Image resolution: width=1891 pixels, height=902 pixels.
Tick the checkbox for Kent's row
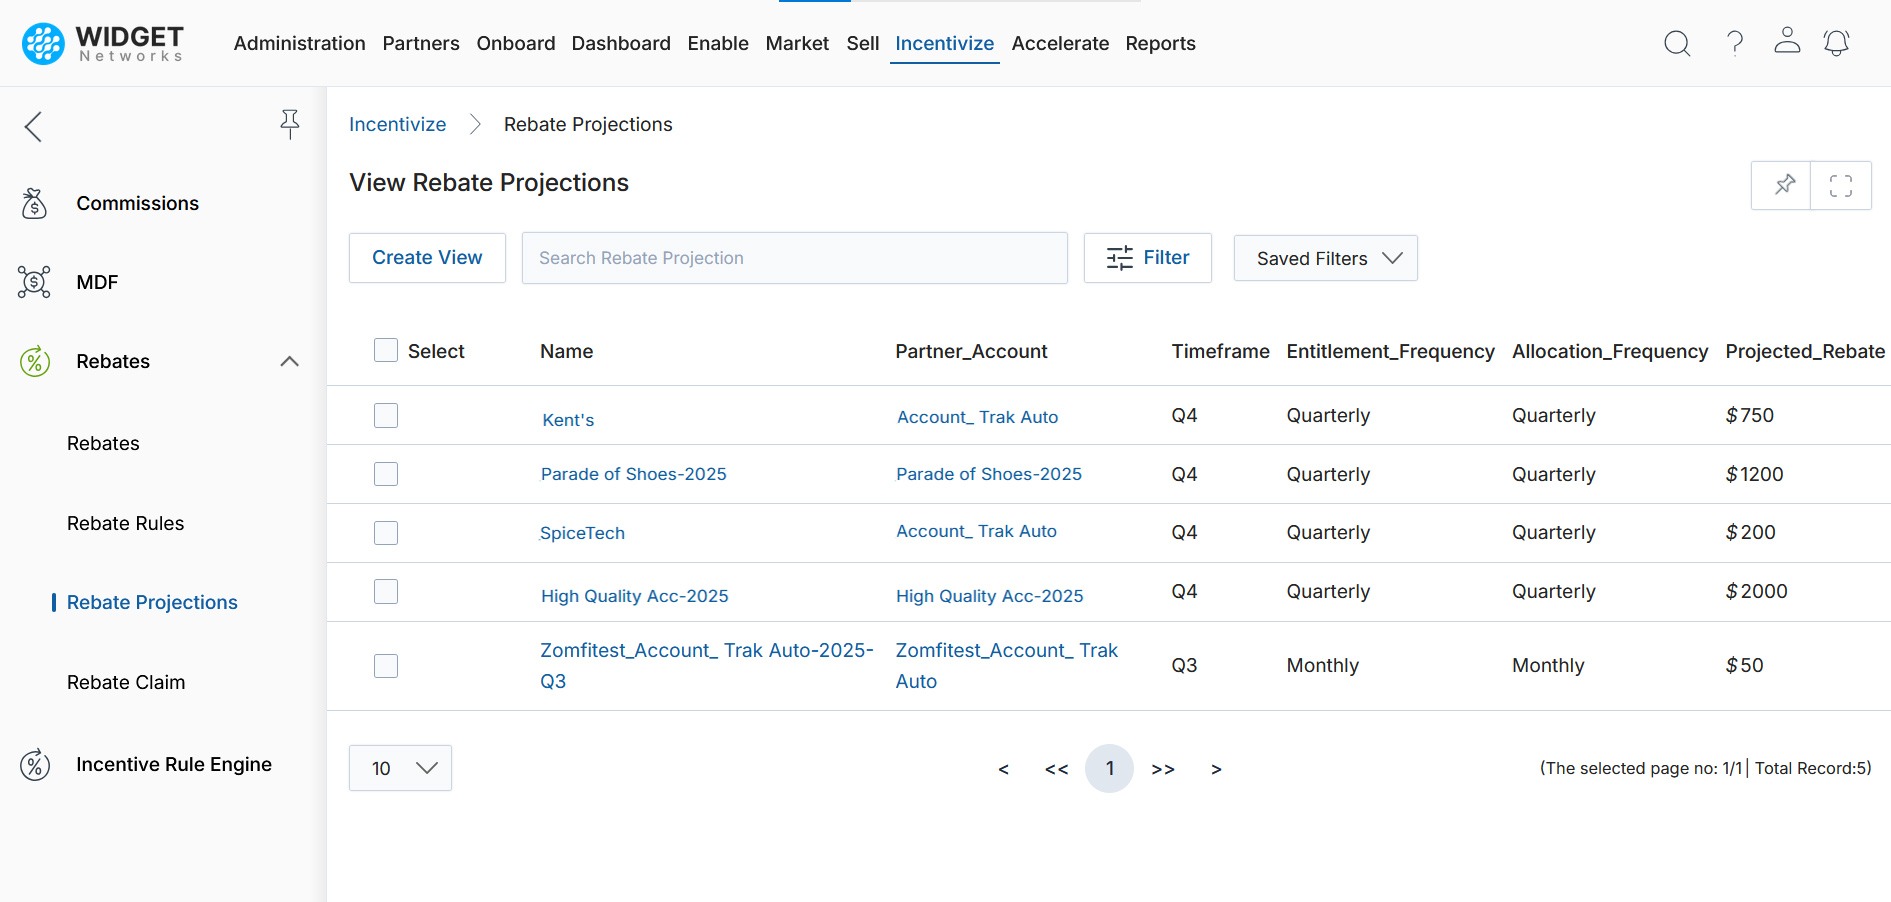pos(386,415)
